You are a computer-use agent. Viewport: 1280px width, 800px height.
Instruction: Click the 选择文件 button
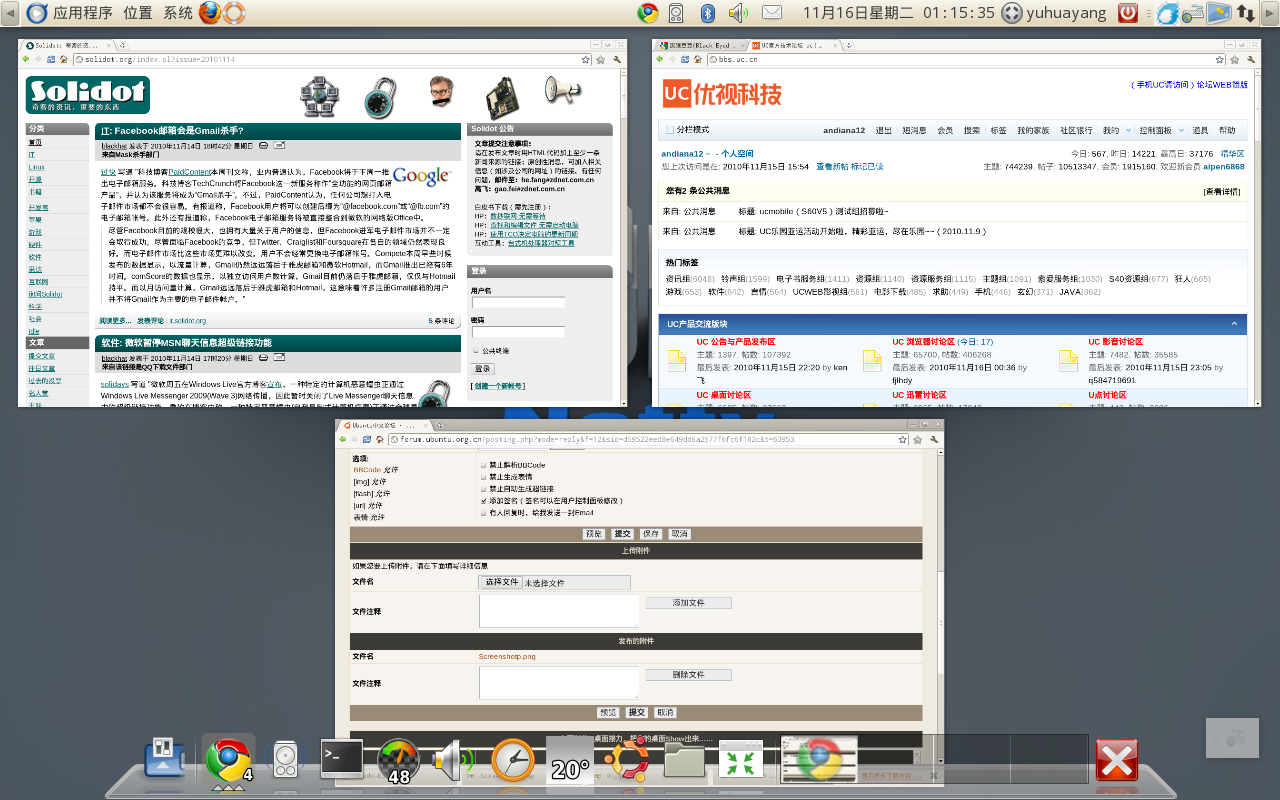[501, 582]
